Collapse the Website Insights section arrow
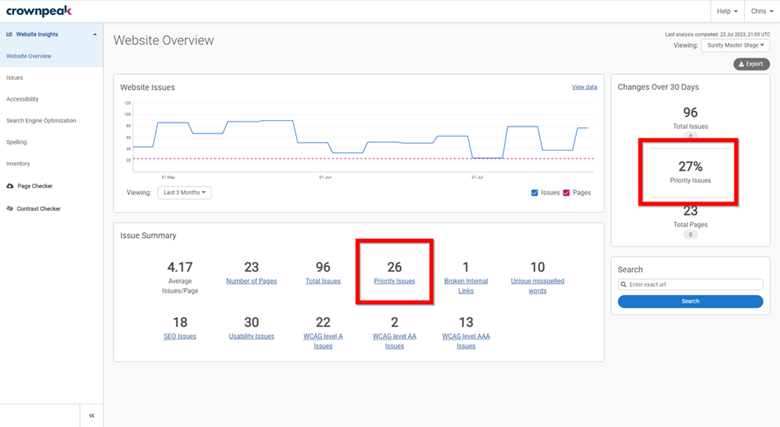 point(95,34)
